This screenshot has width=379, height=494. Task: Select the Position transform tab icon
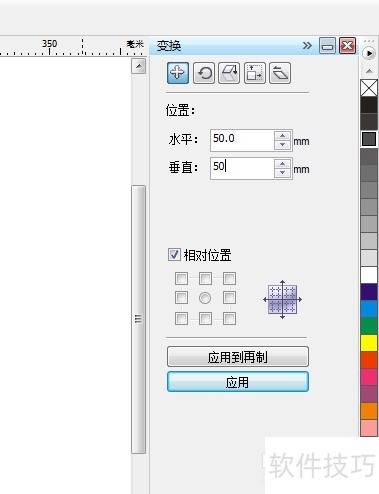click(178, 73)
